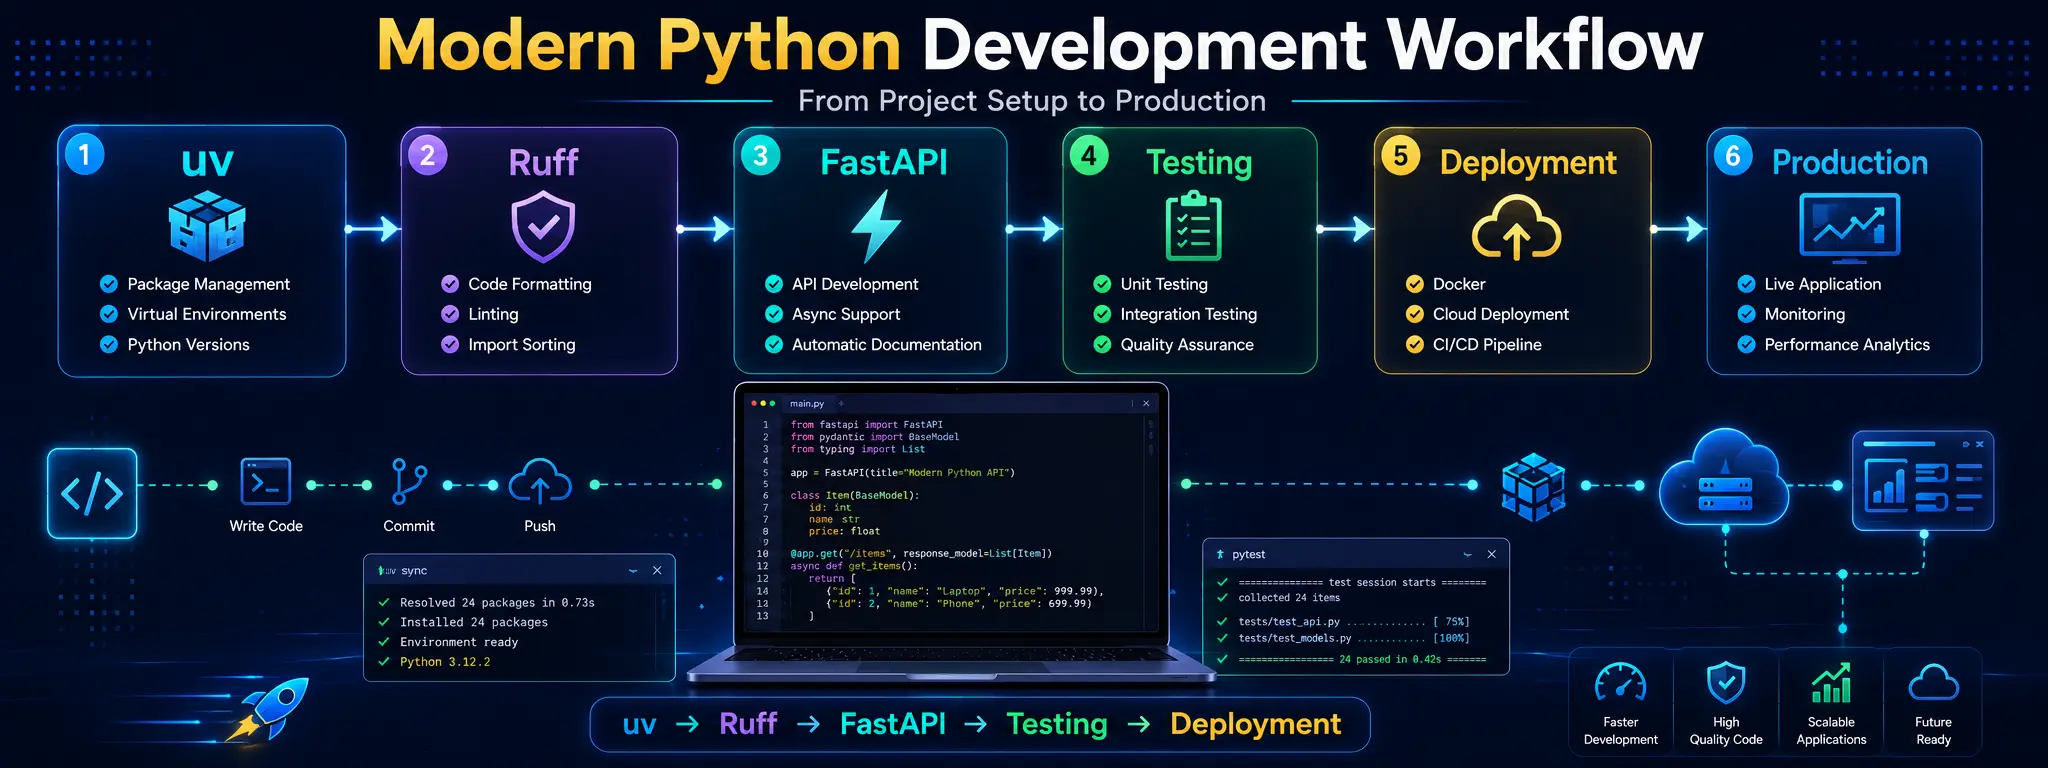Image resolution: width=2048 pixels, height=768 pixels.
Task: Click "Cloud Deployment" in Deployment card
Action: [x=1501, y=314]
